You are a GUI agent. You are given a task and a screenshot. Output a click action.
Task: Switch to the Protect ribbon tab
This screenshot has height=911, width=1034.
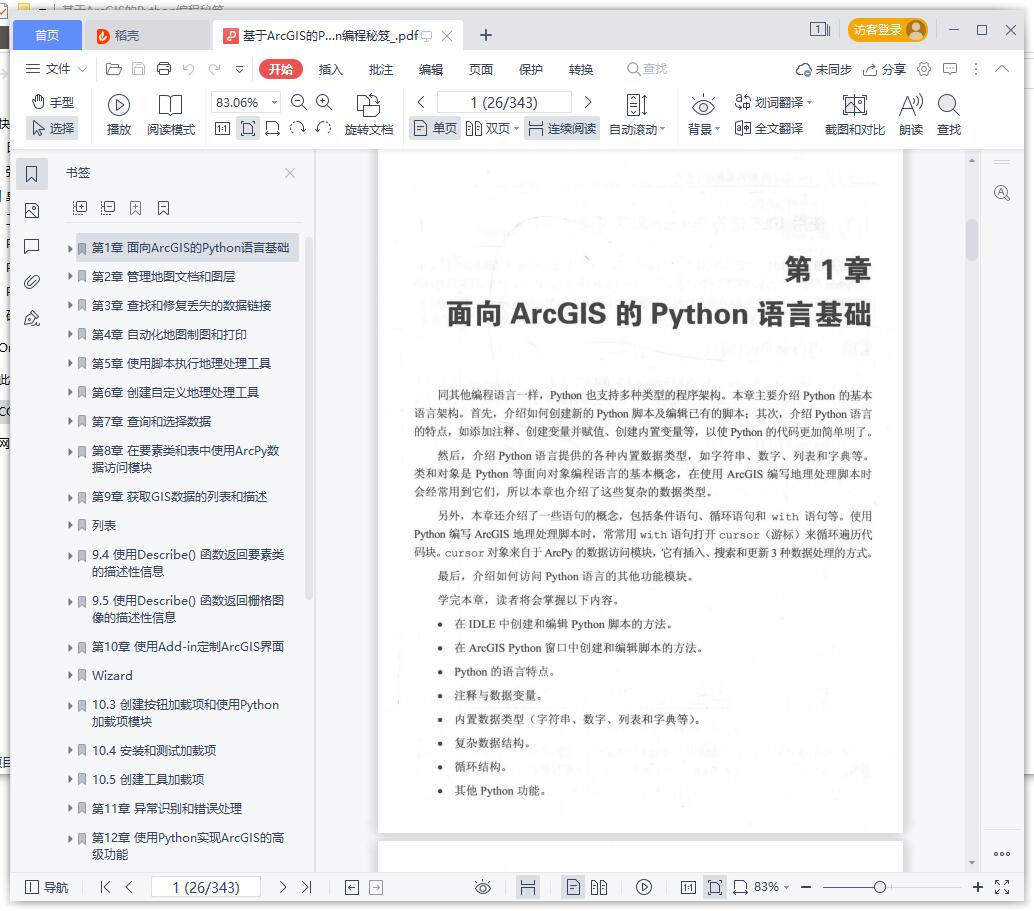[531, 69]
